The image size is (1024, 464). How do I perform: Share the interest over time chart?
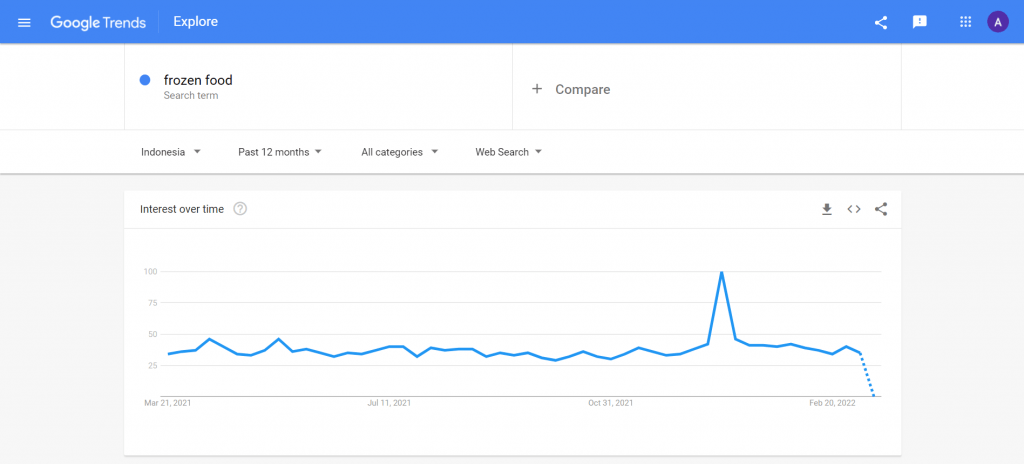point(881,209)
